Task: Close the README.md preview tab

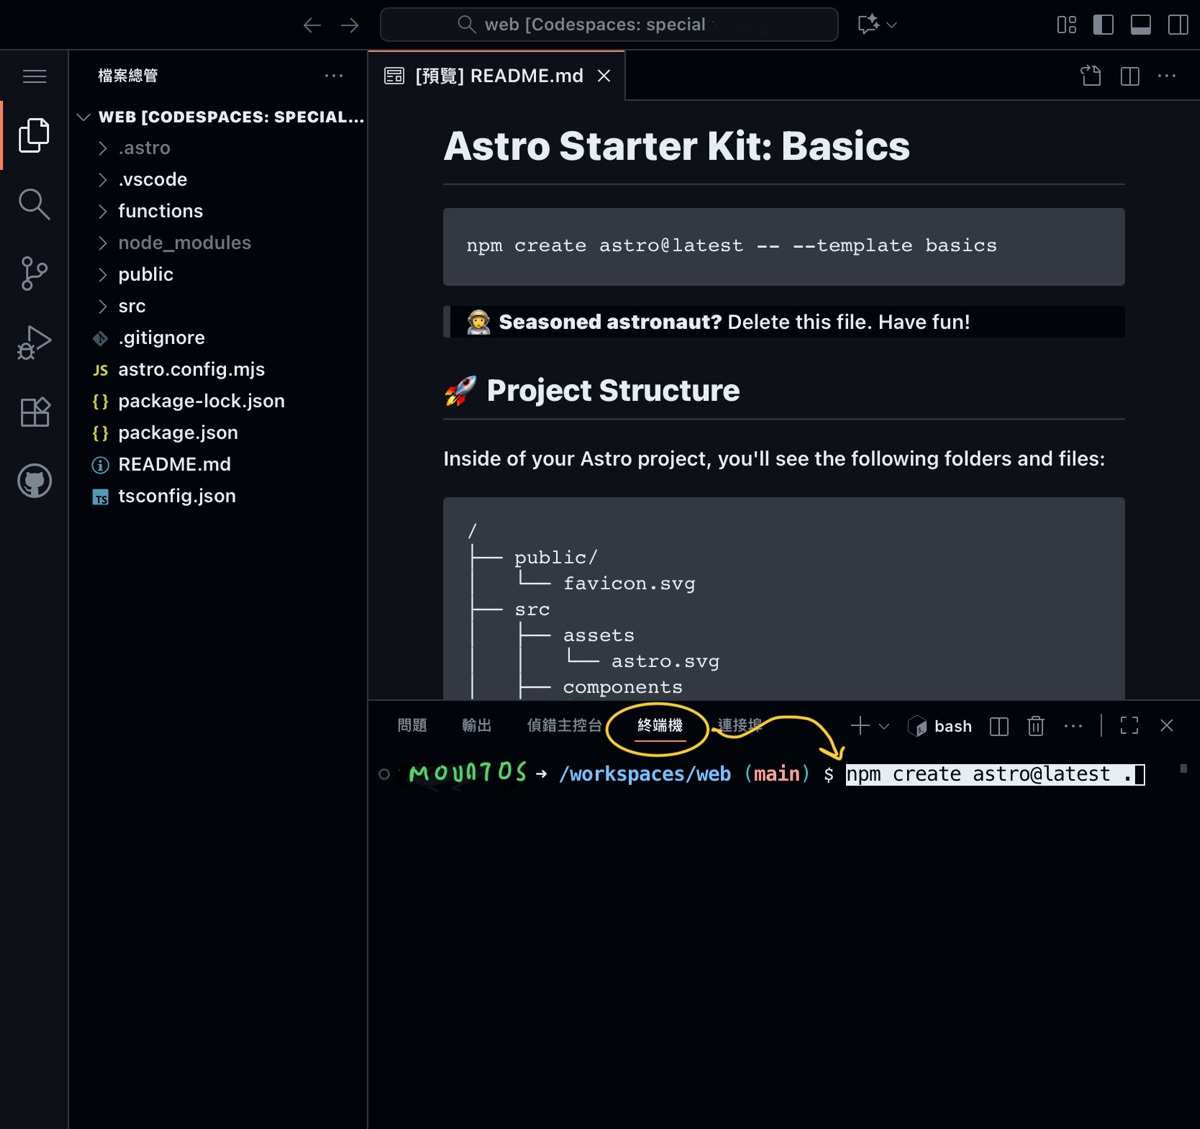Action: [x=604, y=76]
